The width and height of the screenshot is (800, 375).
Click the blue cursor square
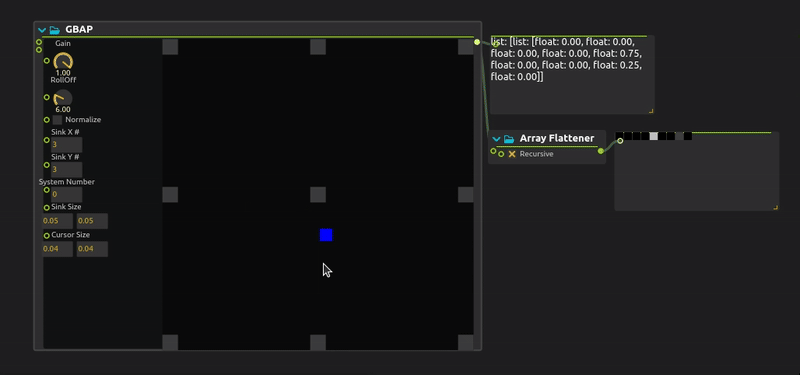coord(326,235)
